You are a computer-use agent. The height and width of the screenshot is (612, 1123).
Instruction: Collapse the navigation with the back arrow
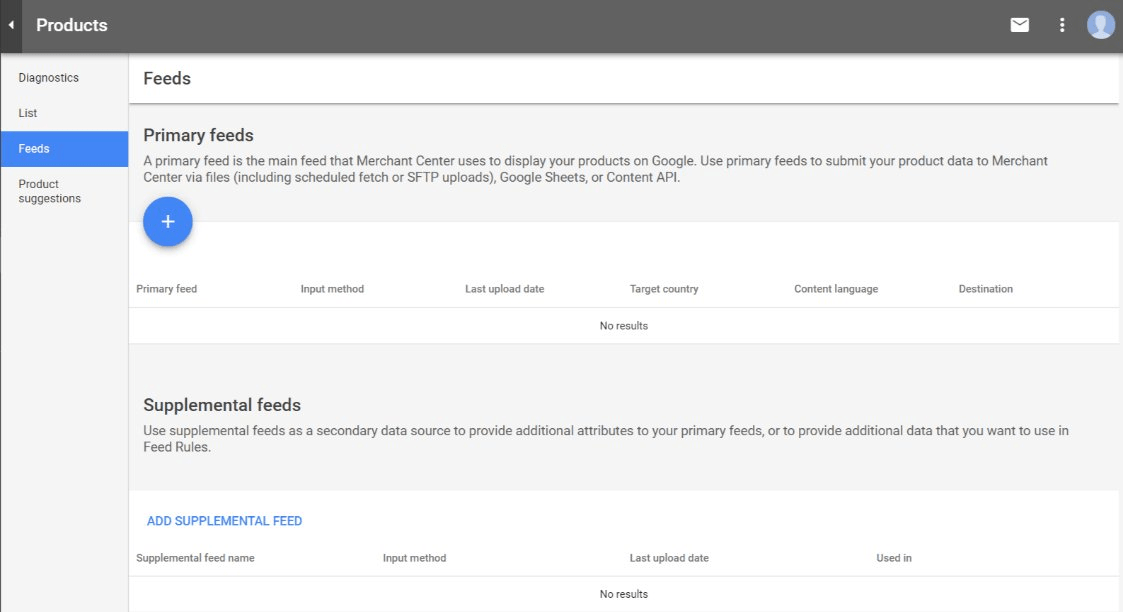pyautogui.click(x=11, y=24)
